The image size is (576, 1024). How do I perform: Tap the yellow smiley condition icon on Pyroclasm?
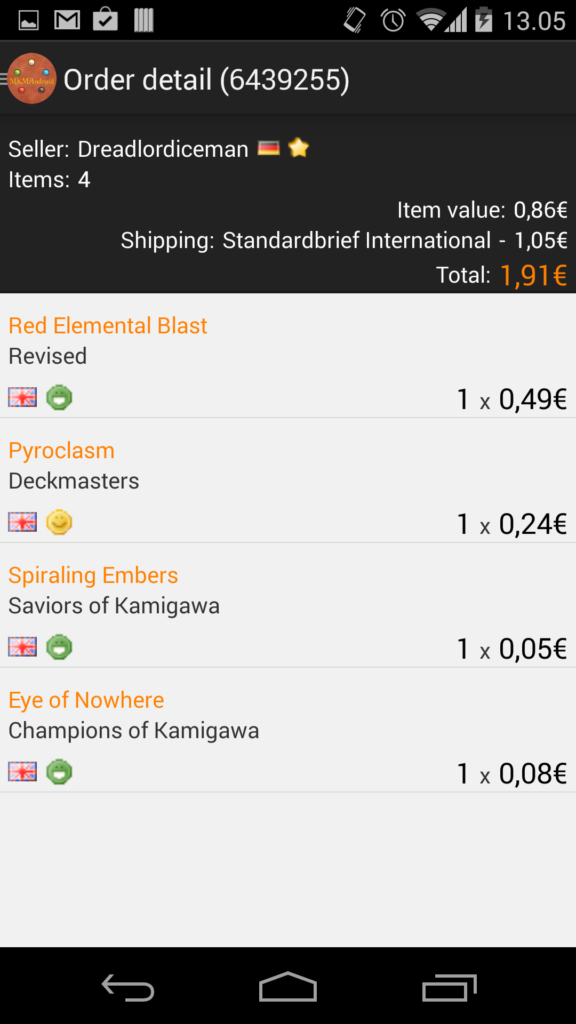pyautogui.click(x=59, y=522)
